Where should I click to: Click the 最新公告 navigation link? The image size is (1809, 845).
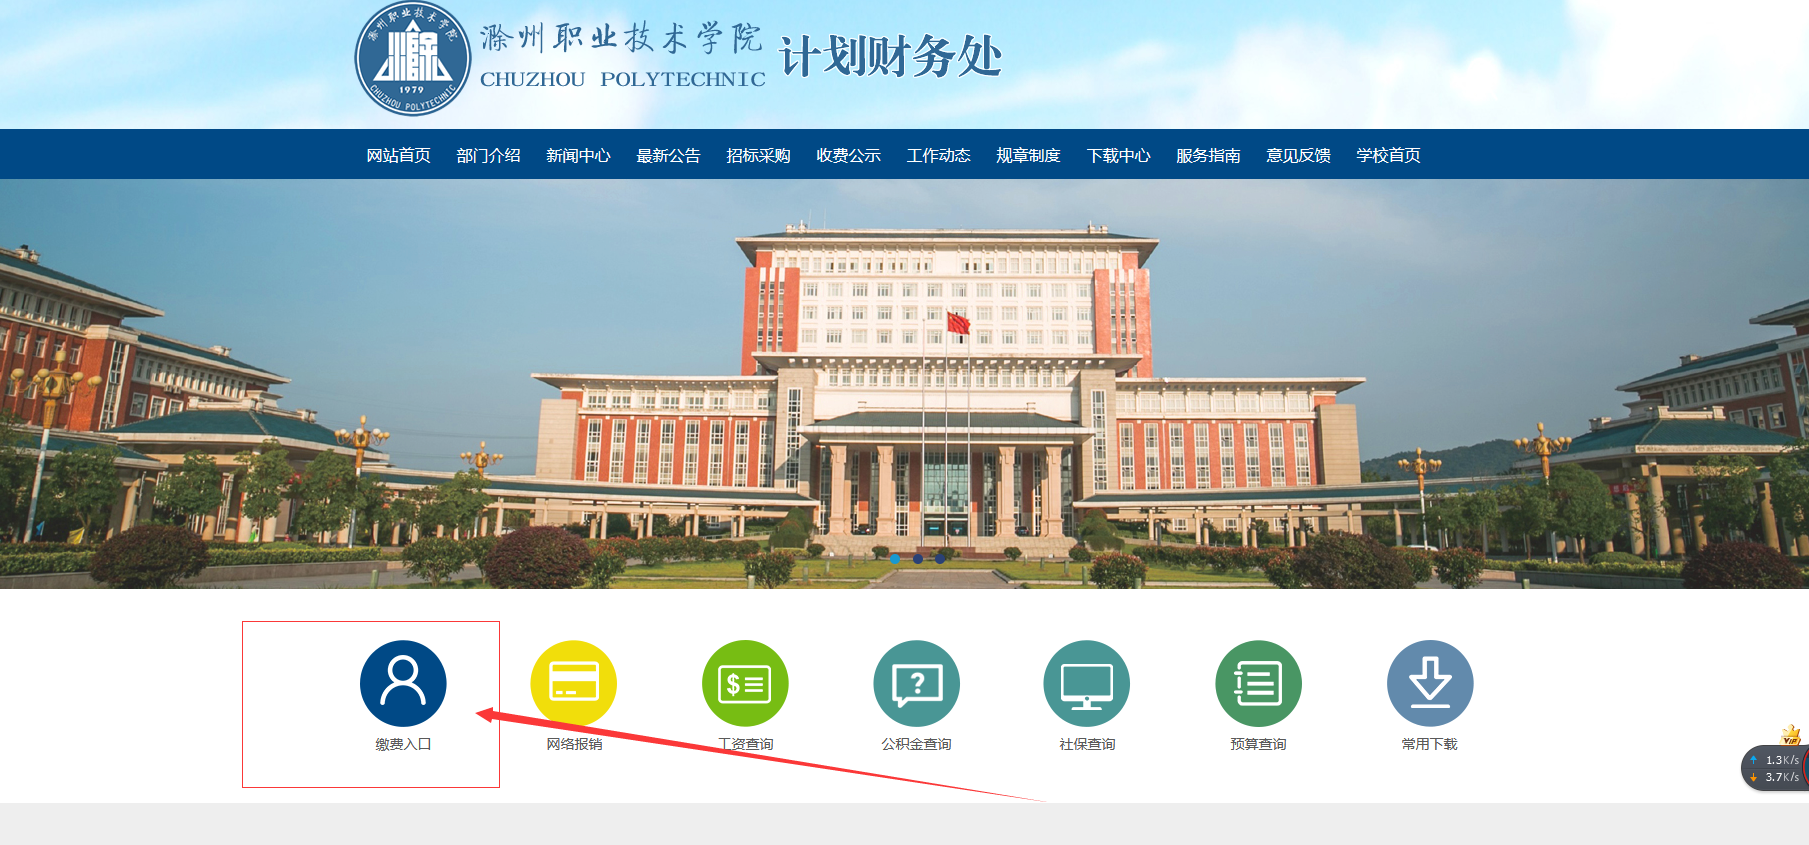(x=668, y=155)
